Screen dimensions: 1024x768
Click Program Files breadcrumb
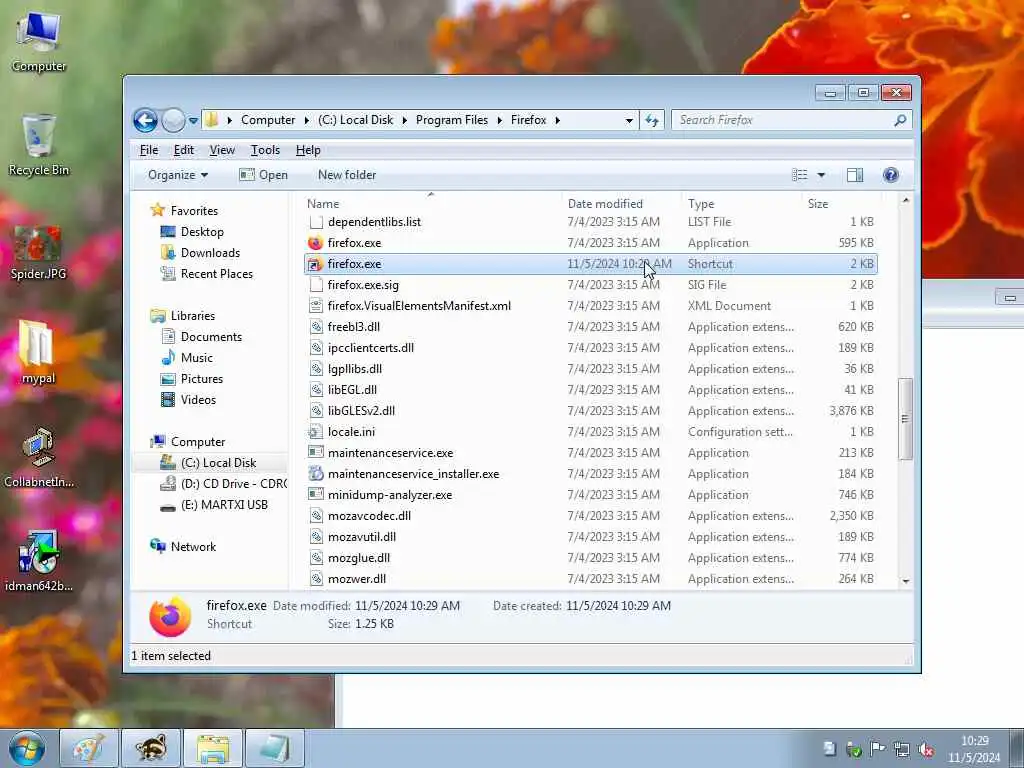(452, 120)
